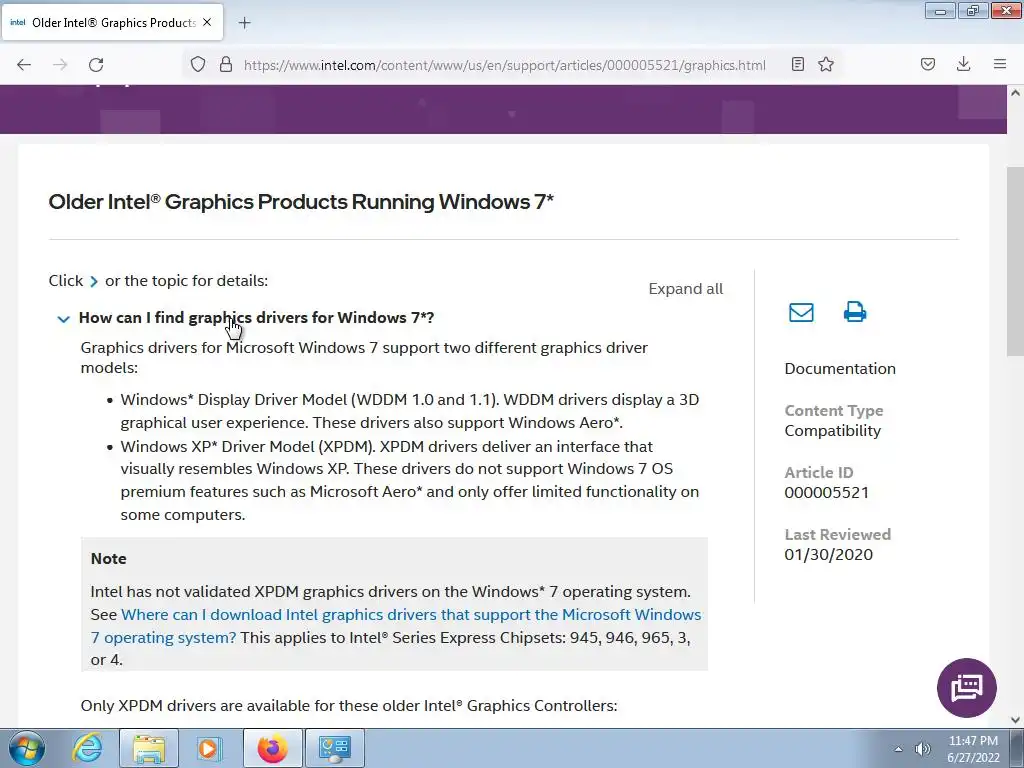
Task: Print this article using printer icon
Action: [855, 312]
